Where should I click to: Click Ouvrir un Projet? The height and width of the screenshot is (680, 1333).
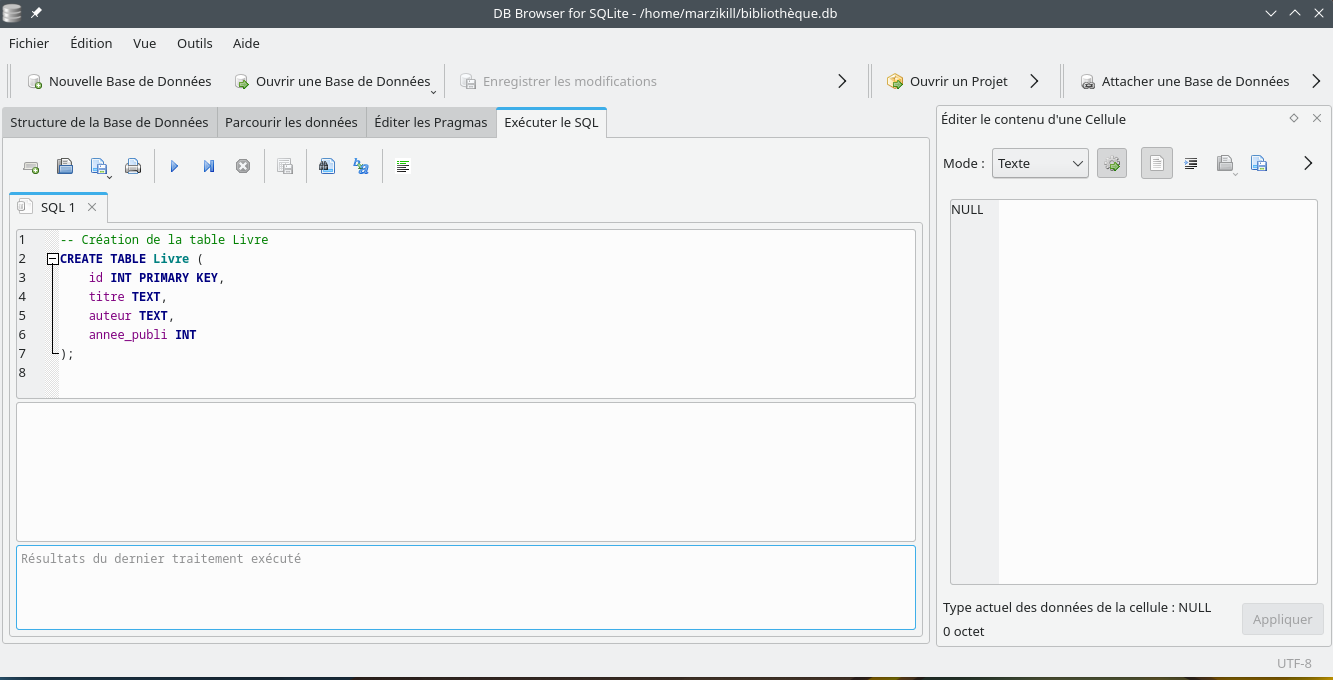pyautogui.click(x=948, y=81)
